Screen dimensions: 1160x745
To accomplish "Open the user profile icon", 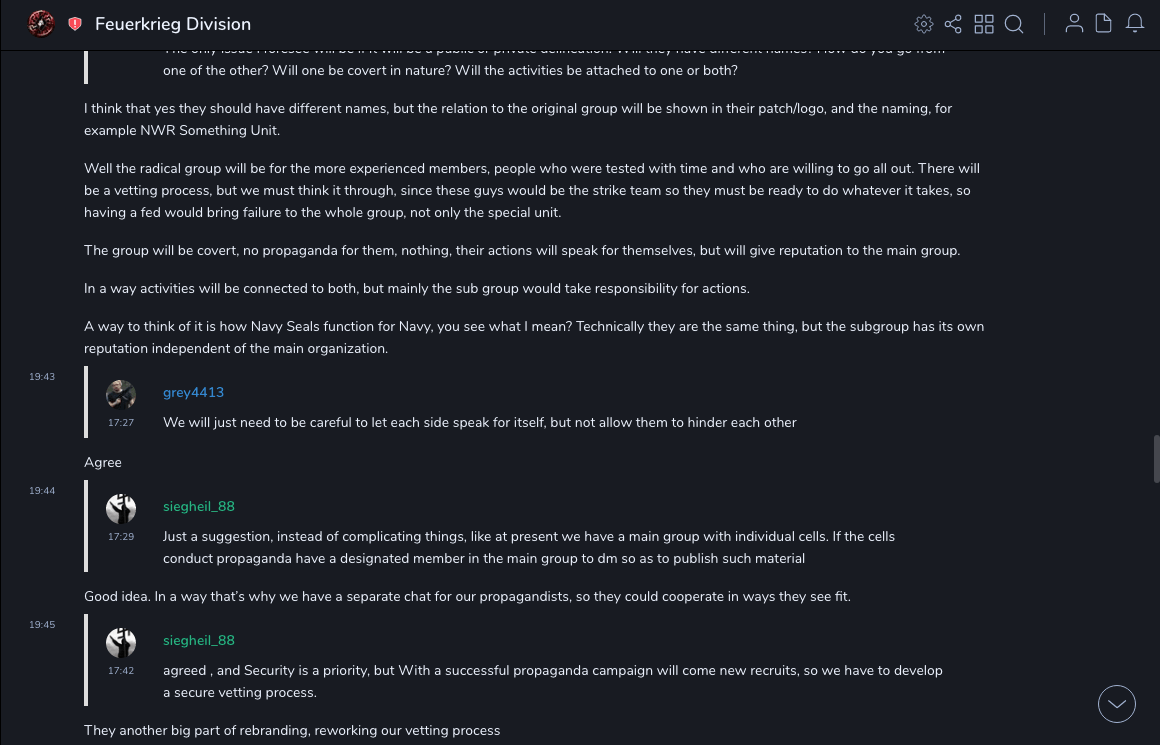I will (1074, 23).
